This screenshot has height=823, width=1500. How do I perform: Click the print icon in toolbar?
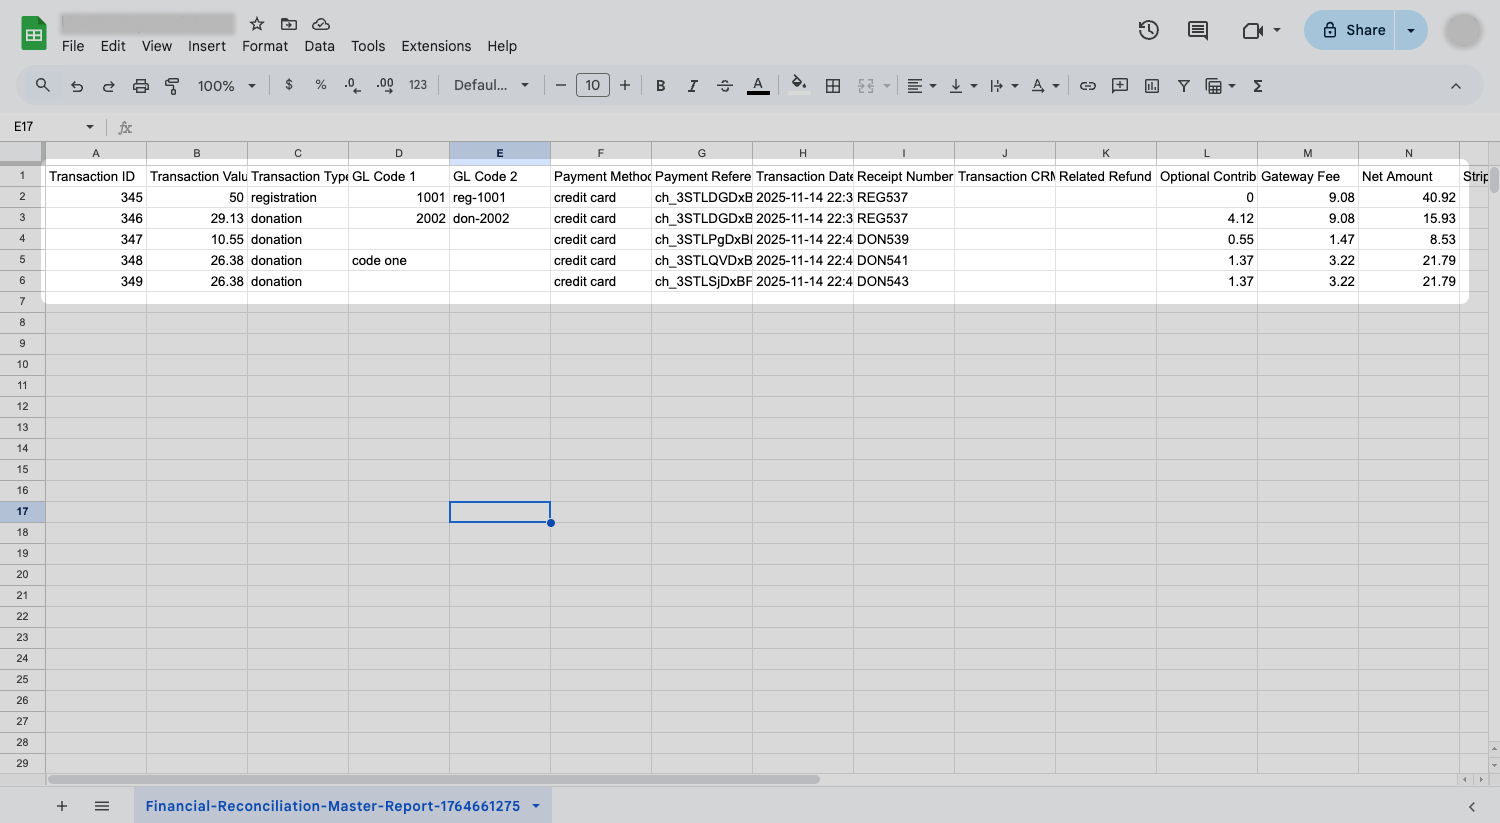(x=141, y=86)
